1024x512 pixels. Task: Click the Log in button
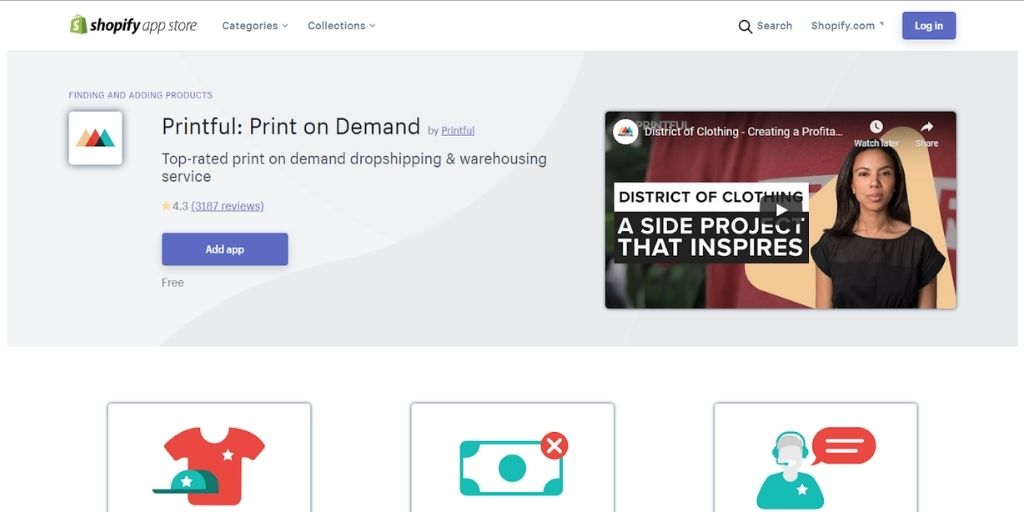[x=929, y=26]
